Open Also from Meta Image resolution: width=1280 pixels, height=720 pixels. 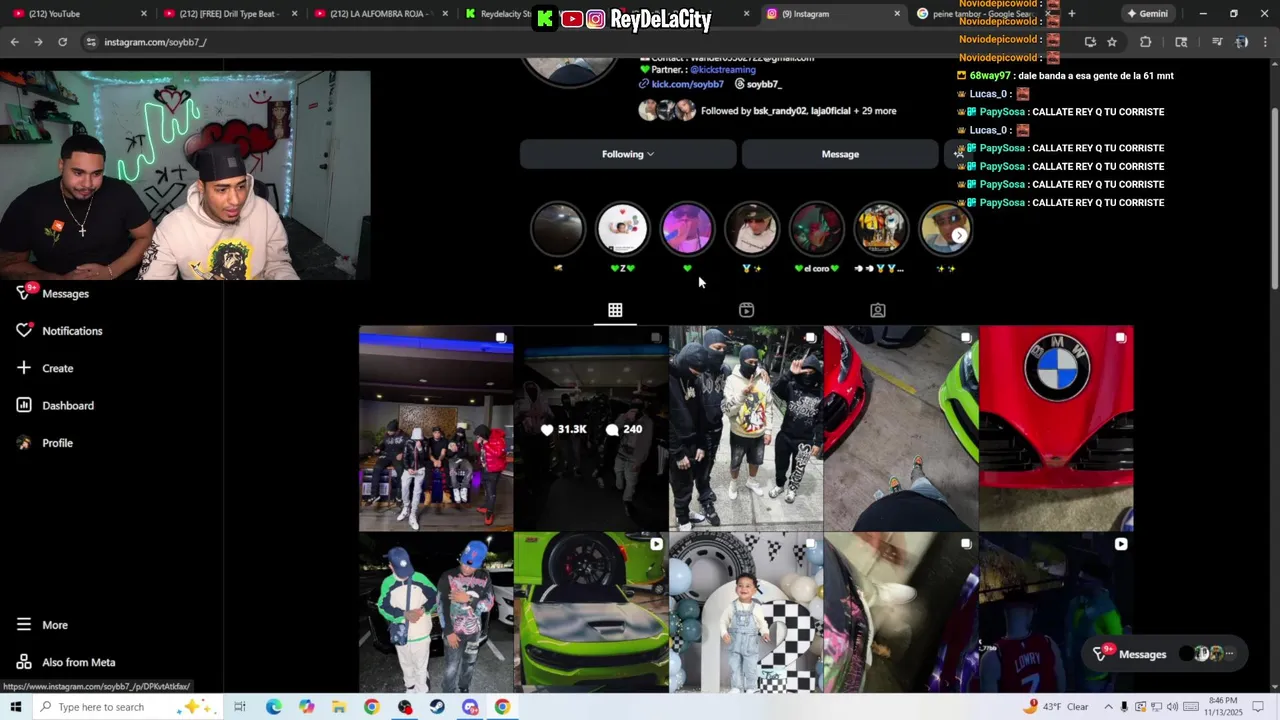pyautogui.click(x=66, y=662)
